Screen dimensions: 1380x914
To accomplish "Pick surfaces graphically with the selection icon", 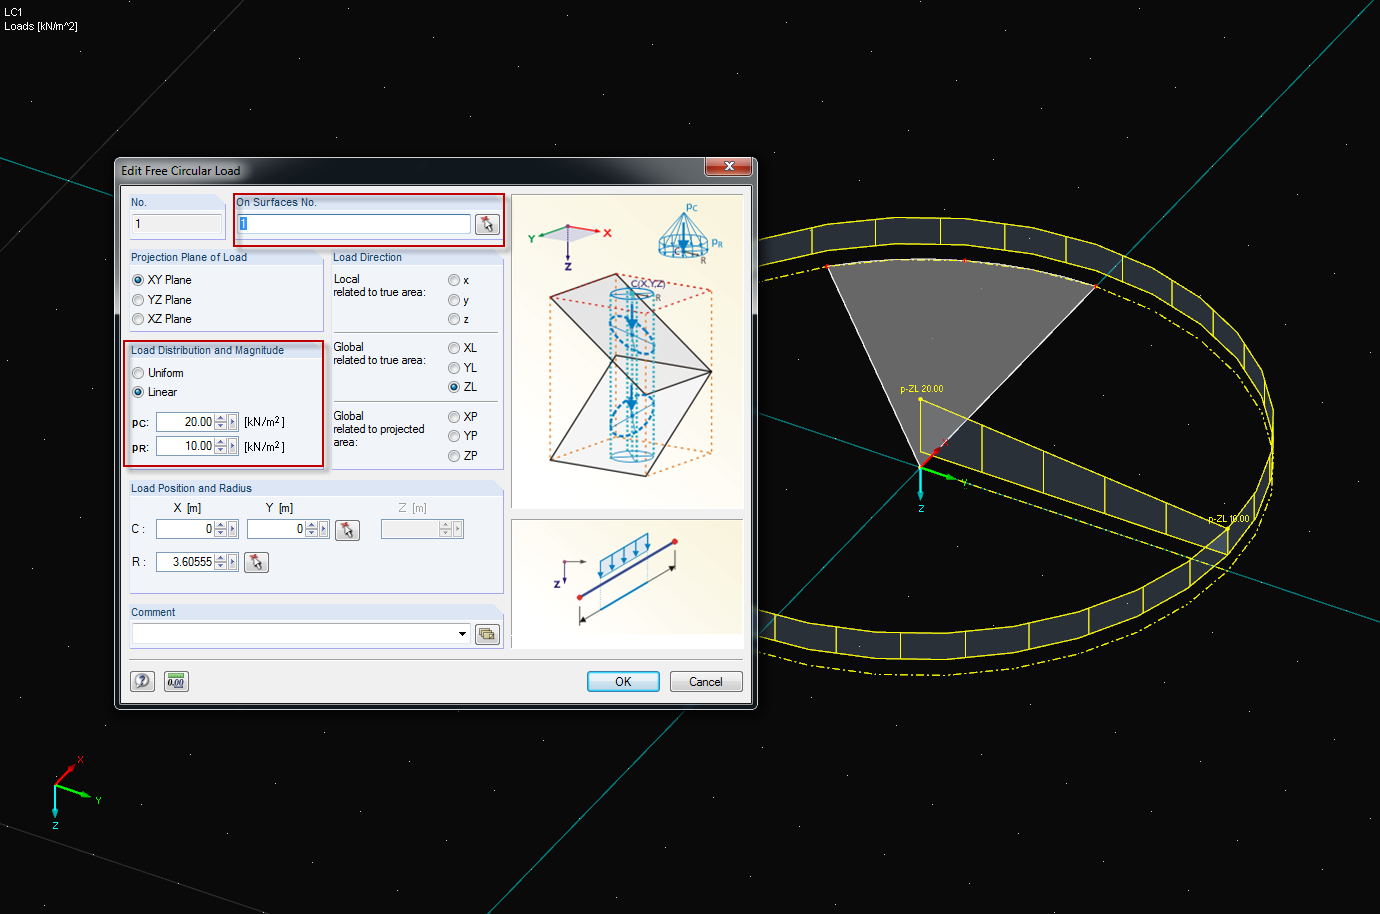I will point(487,224).
